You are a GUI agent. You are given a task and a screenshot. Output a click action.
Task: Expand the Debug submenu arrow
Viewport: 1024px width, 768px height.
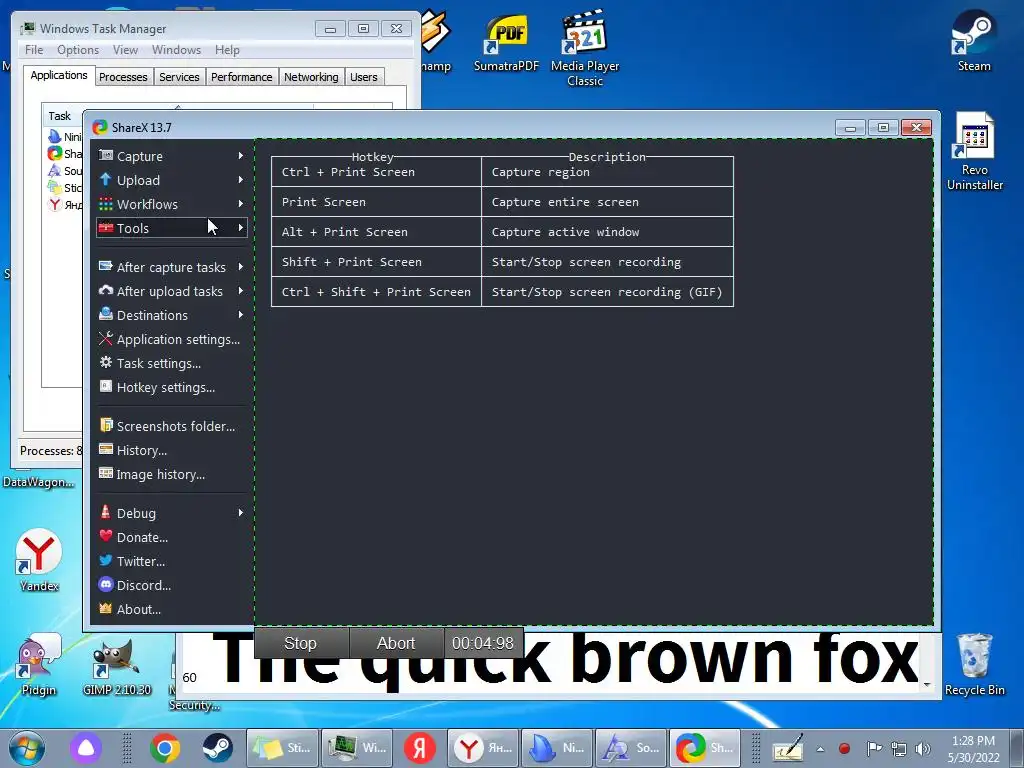[240, 513]
